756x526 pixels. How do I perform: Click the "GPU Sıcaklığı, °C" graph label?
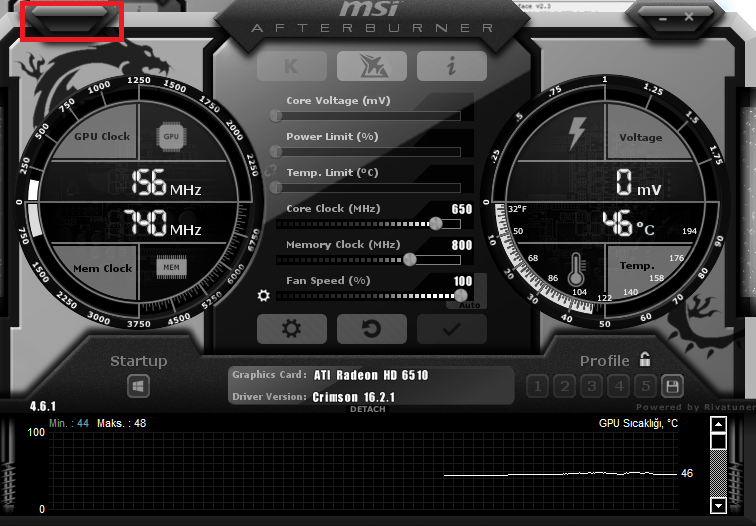pyautogui.click(x=638, y=423)
